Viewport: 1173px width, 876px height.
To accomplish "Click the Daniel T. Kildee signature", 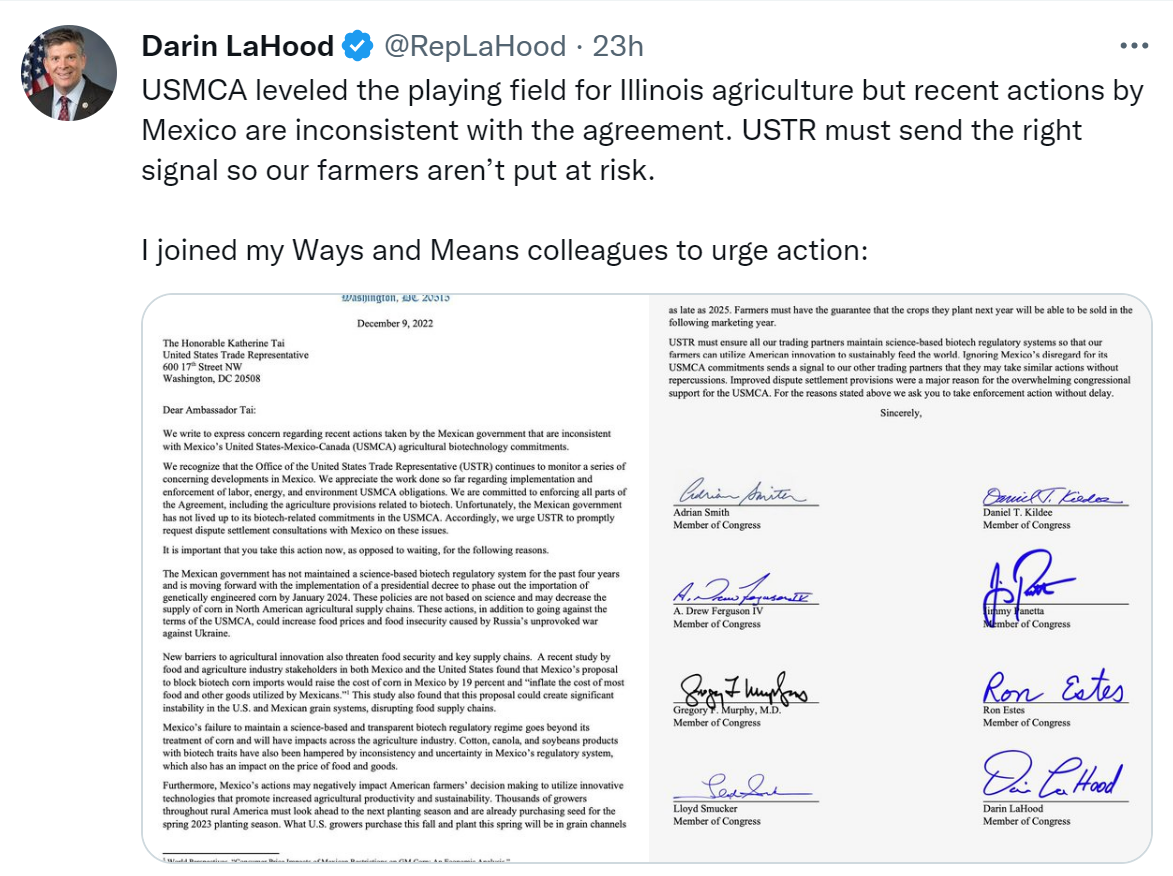I will pyautogui.click(x=1050, y=494).
